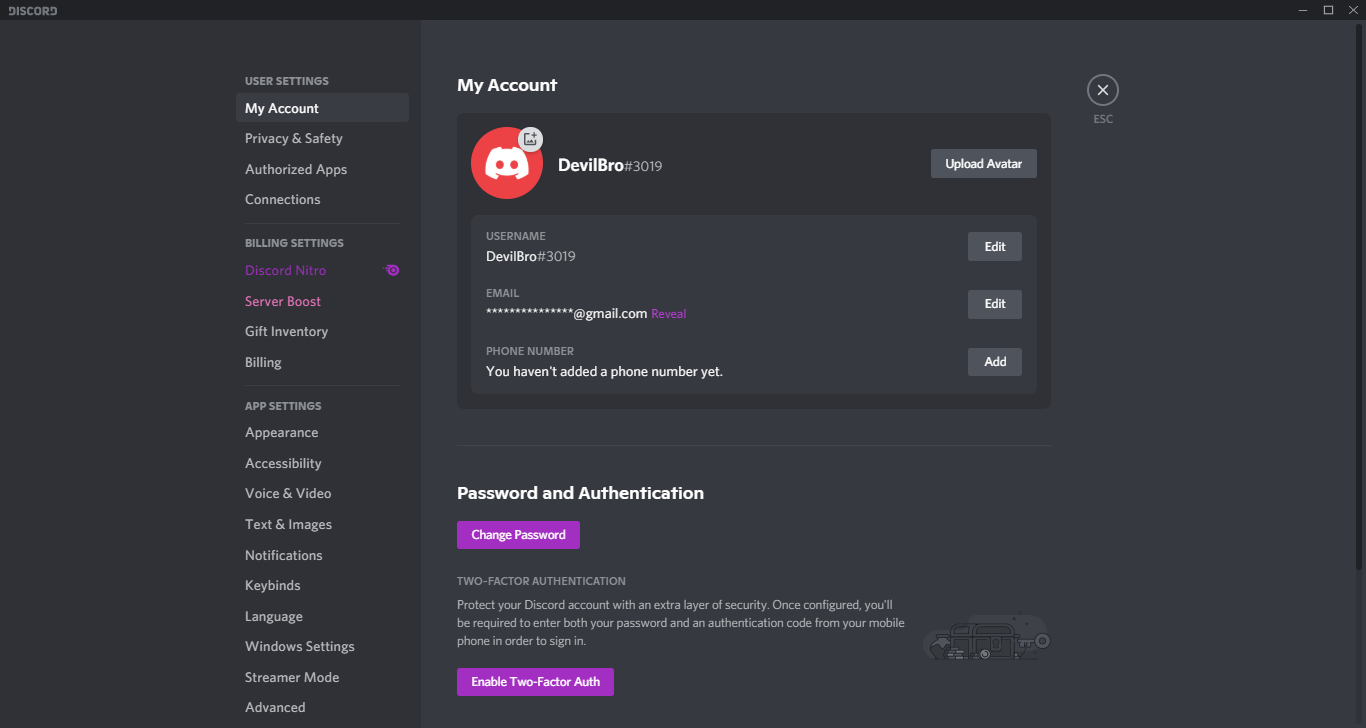The image size is (1366, 728).
Task: Minimize the Discord window
Action: [x=1302, y=10]
